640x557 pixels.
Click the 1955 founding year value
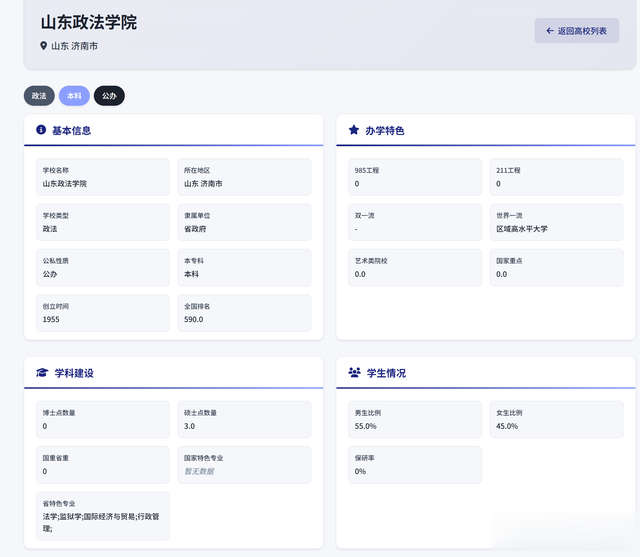[51, 320]
